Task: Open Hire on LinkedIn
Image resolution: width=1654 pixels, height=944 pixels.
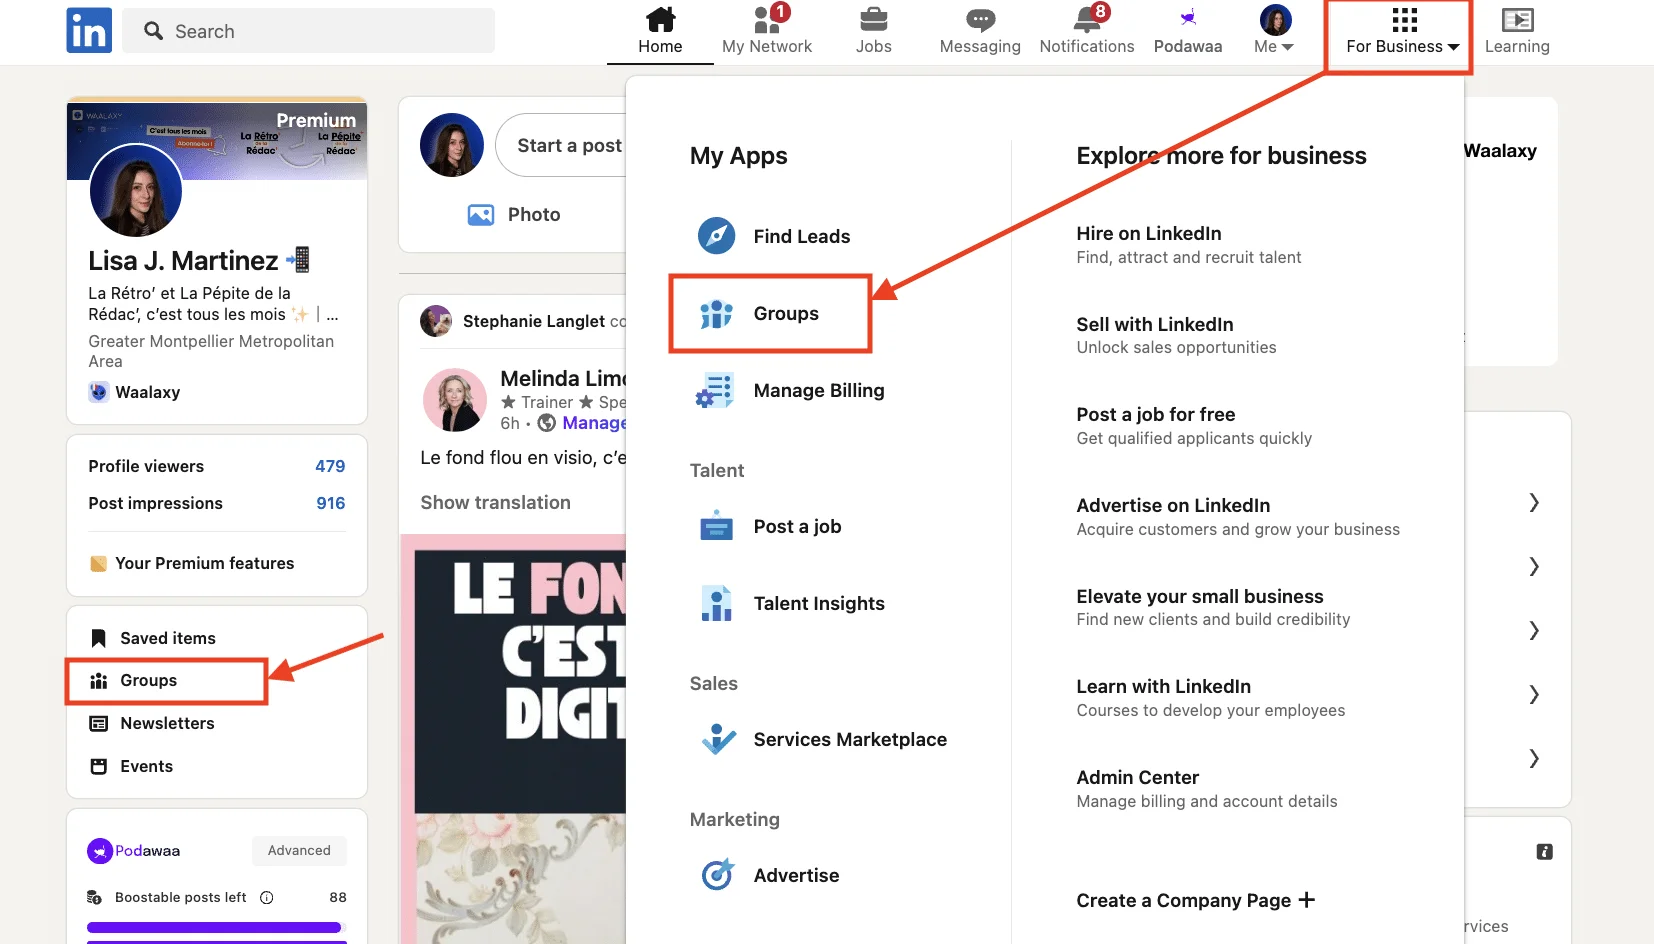Action: [1188, 244]
